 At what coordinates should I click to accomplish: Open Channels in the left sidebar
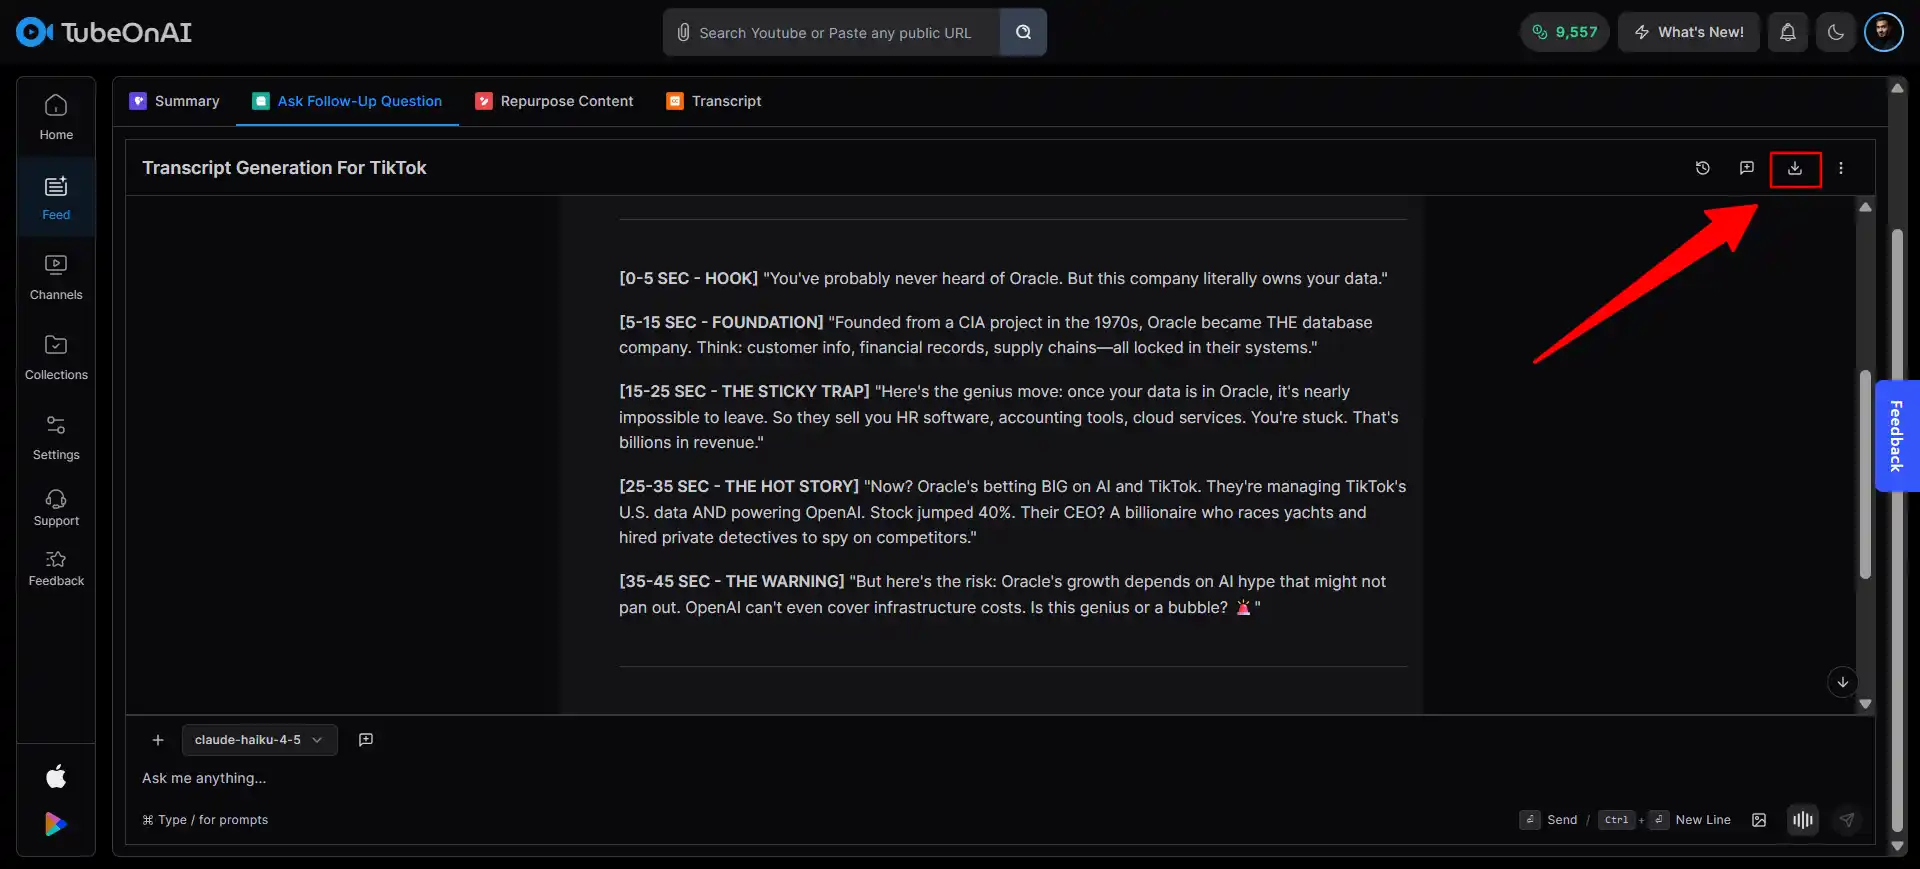tap(56, 277)
